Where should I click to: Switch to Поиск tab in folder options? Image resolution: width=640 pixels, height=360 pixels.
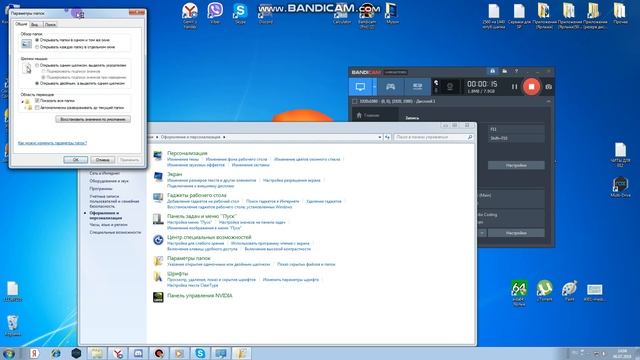click(x=50, y=24)
